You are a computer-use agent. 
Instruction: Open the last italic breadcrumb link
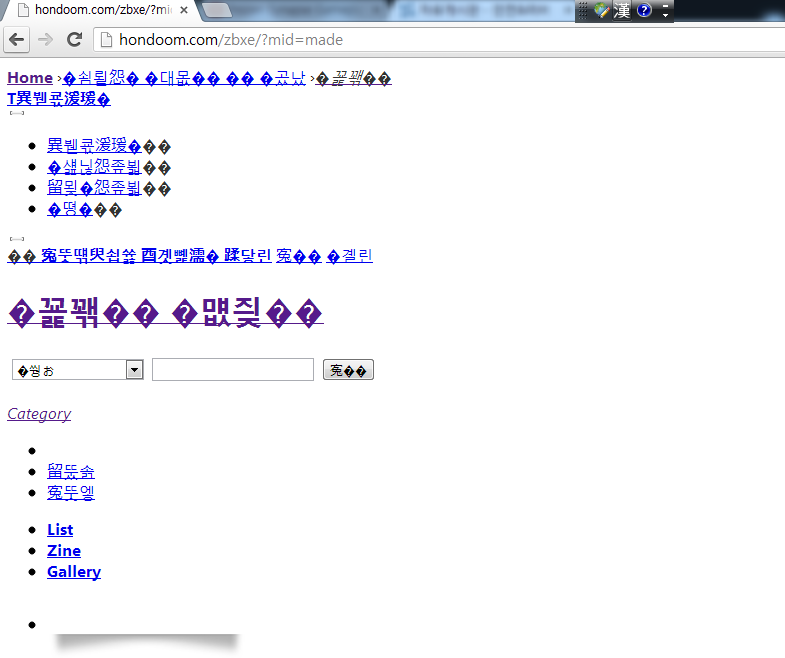pos(353,79)
